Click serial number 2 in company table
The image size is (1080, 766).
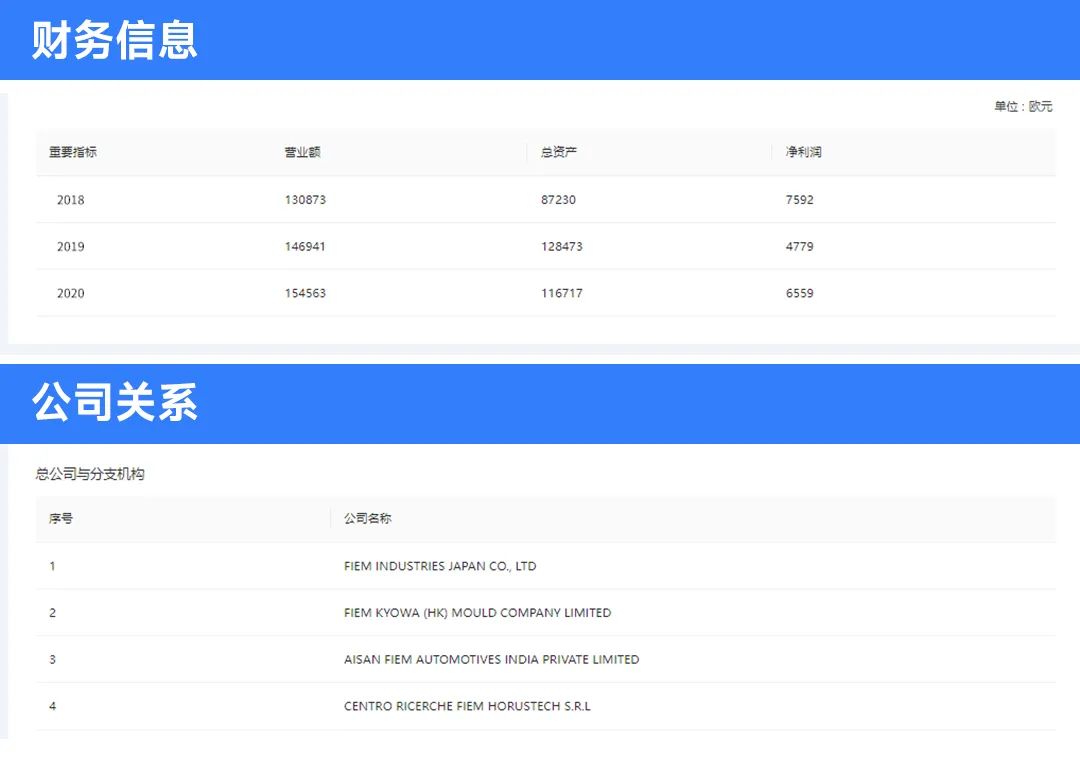click(52, 613)
